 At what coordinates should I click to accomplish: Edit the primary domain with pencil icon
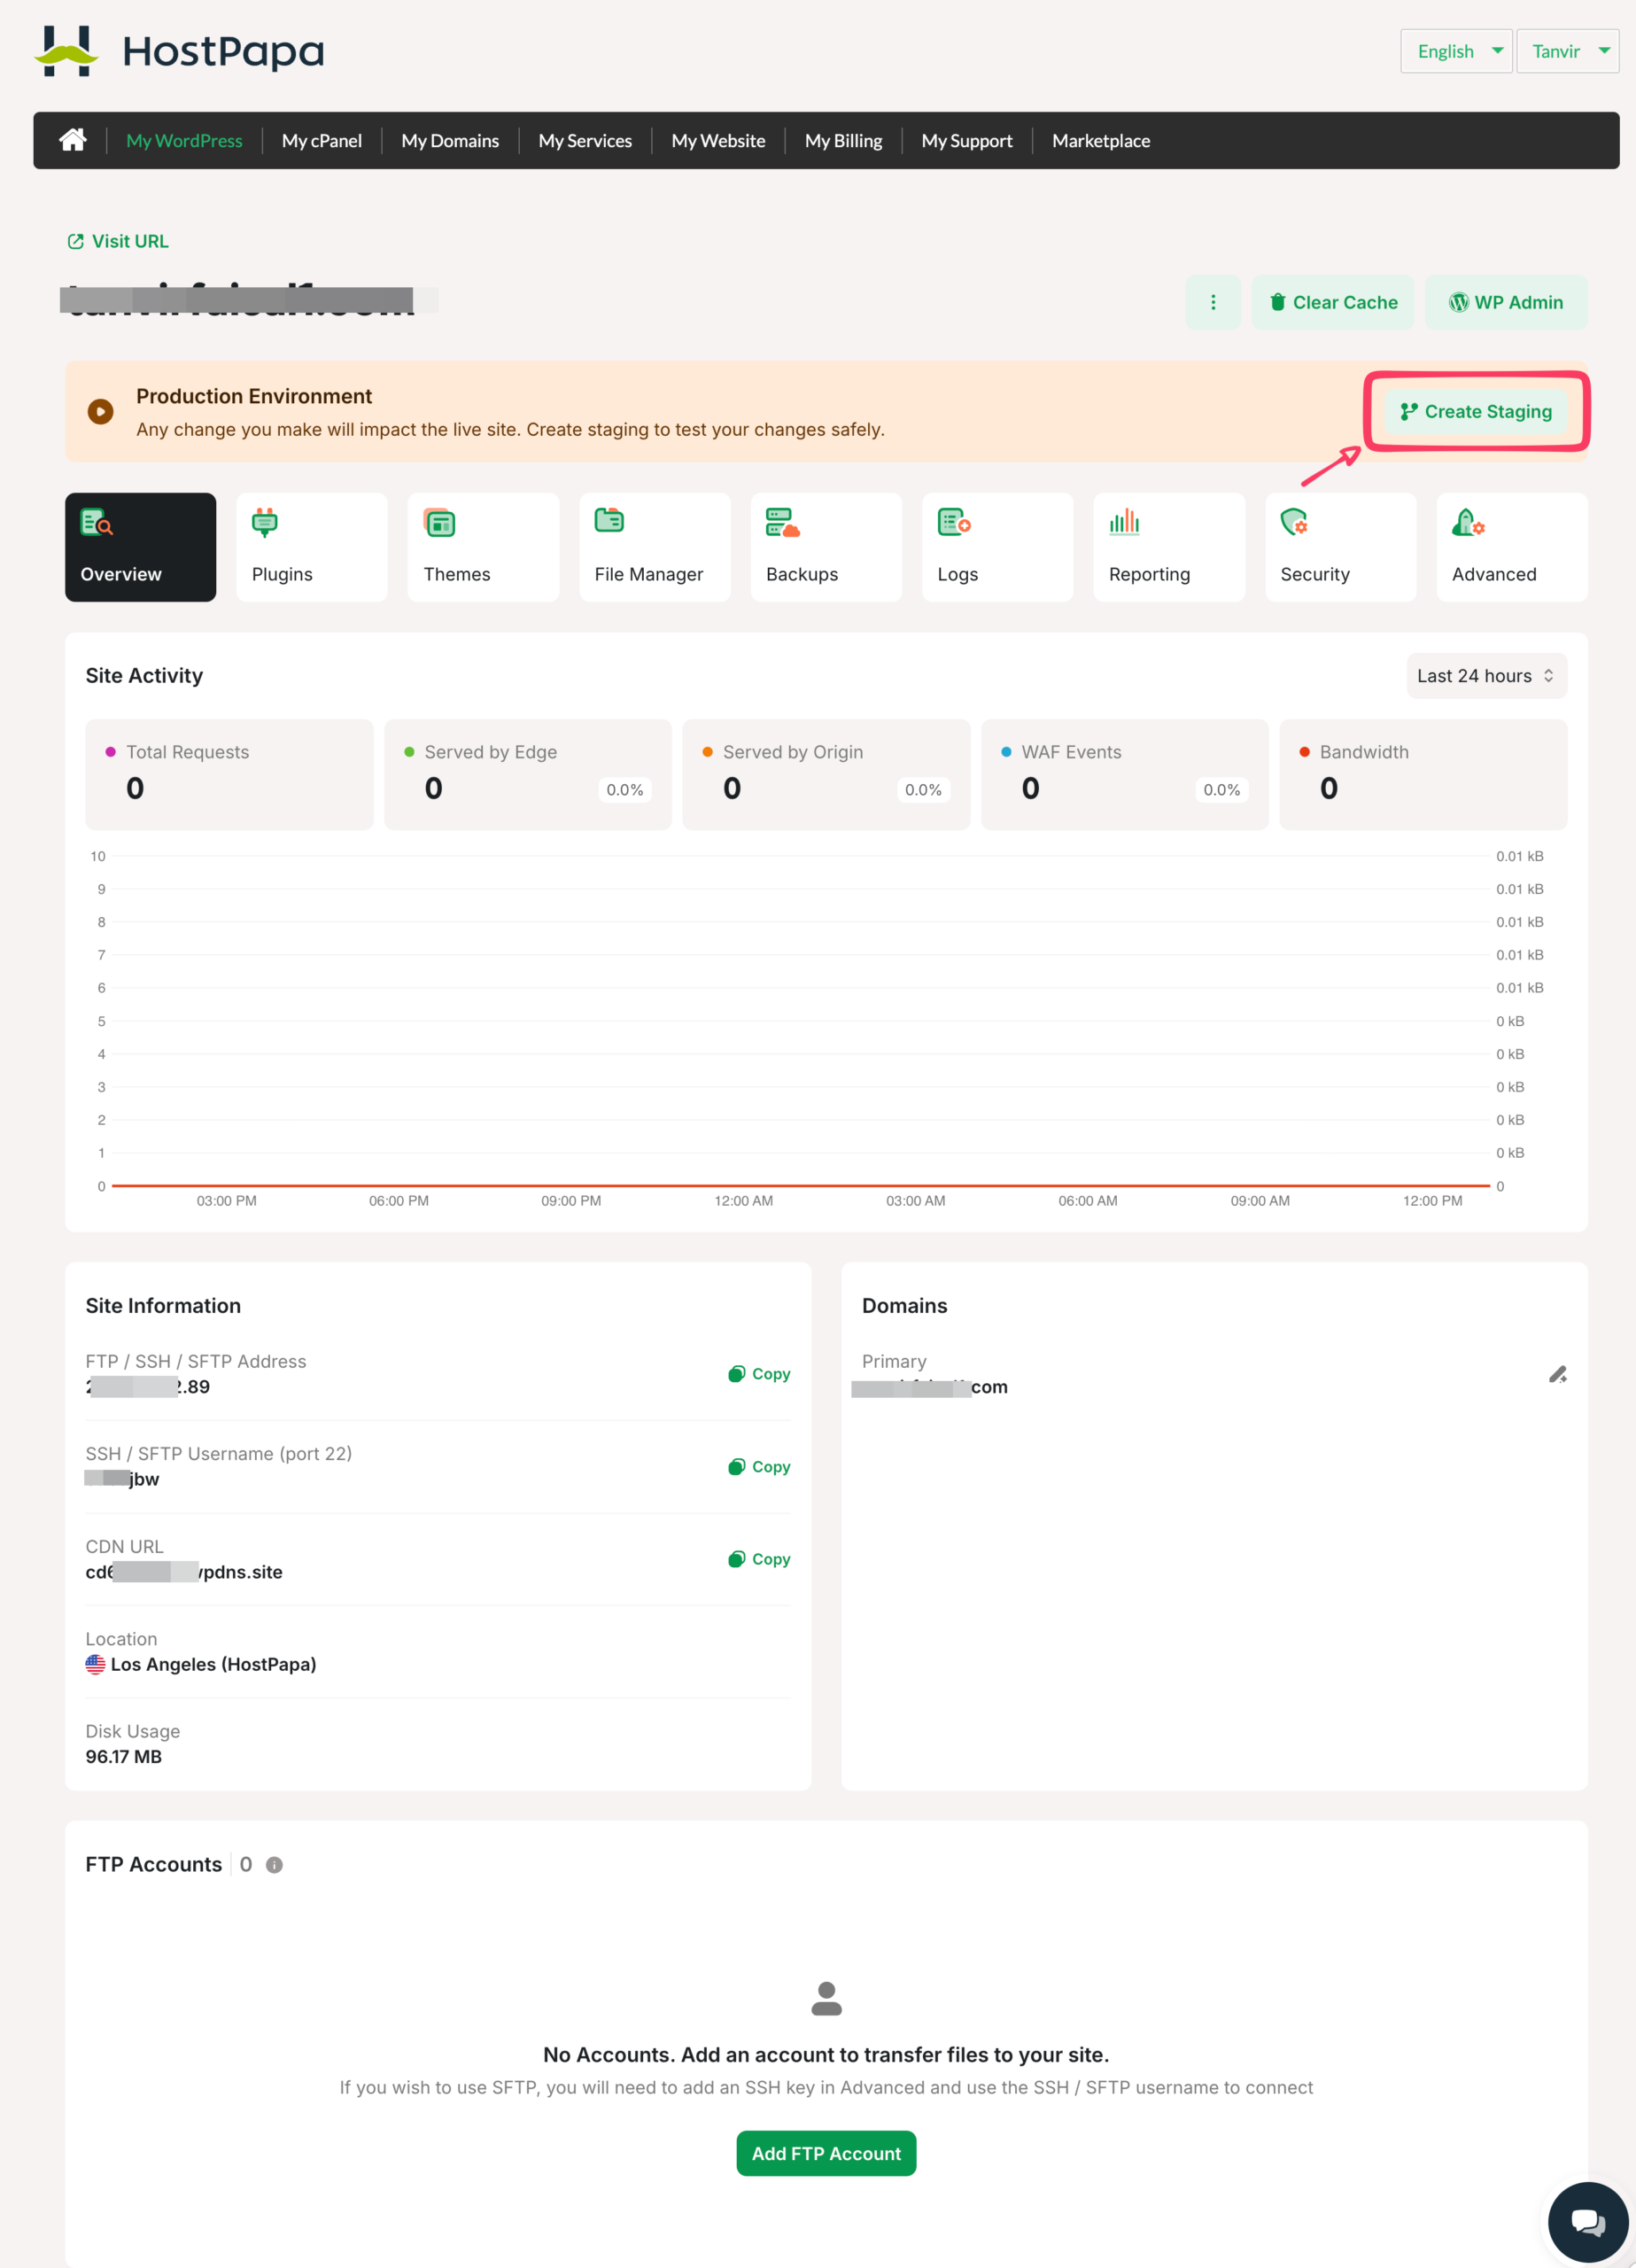click(1558, 1375)
